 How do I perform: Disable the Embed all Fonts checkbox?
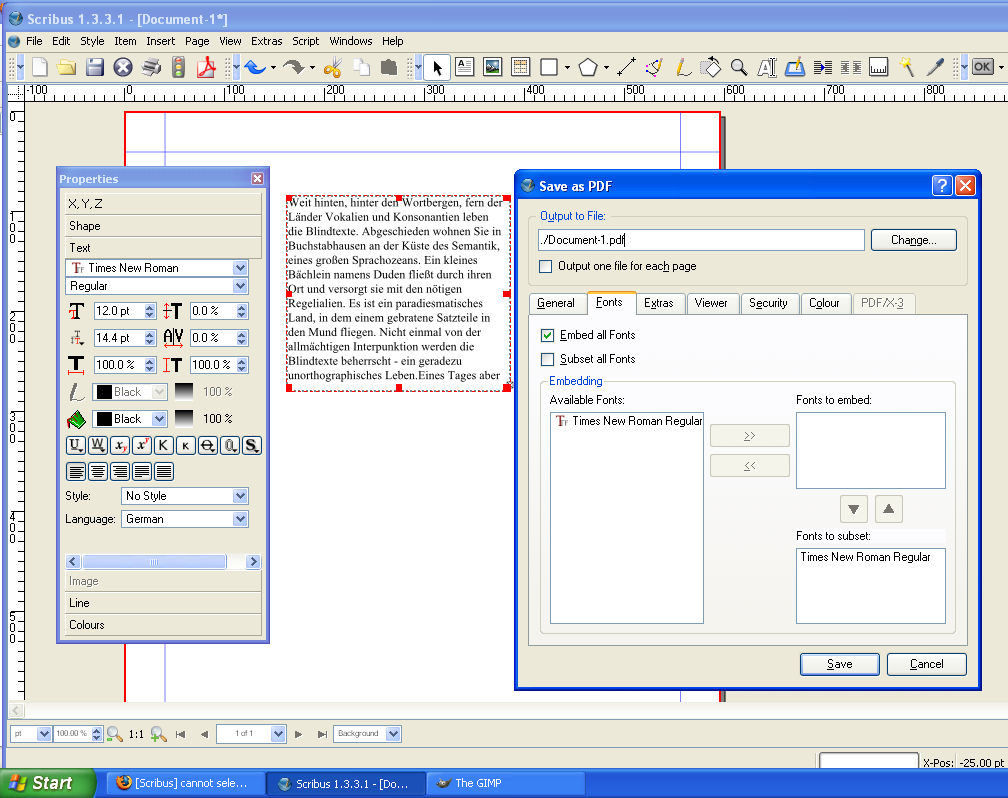pyautogui.click(x=547, y=335)
